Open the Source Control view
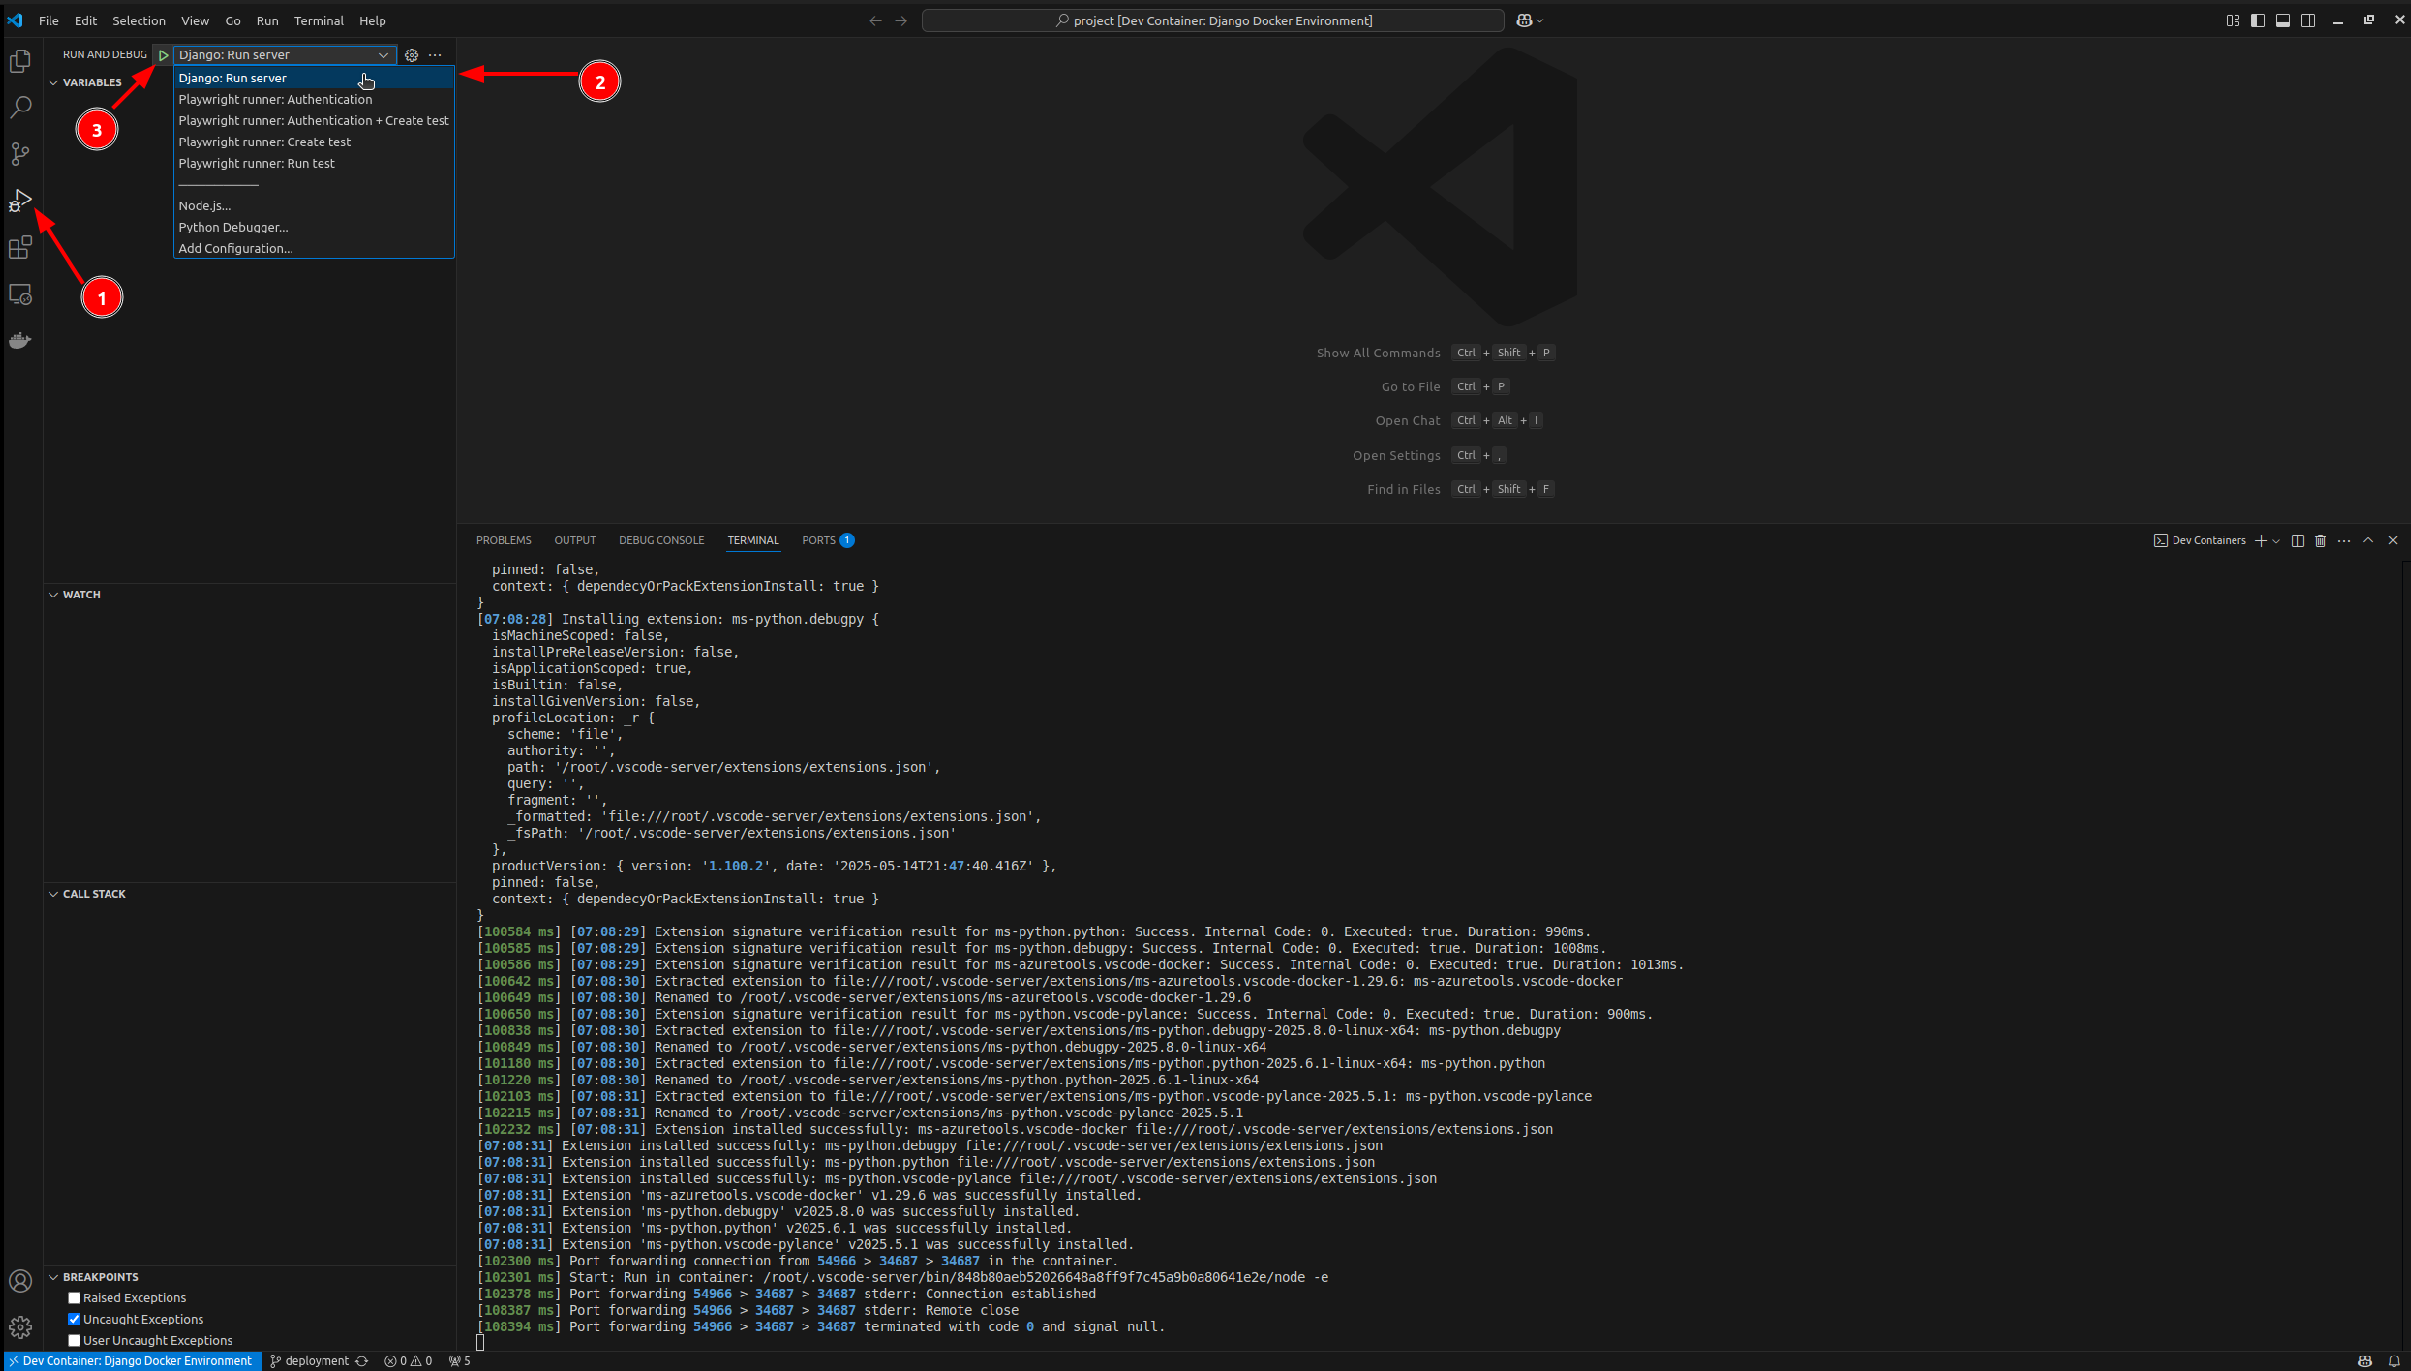This screenshot has width=2411, height=1371. pyautogui.click(x=20, y=154)
